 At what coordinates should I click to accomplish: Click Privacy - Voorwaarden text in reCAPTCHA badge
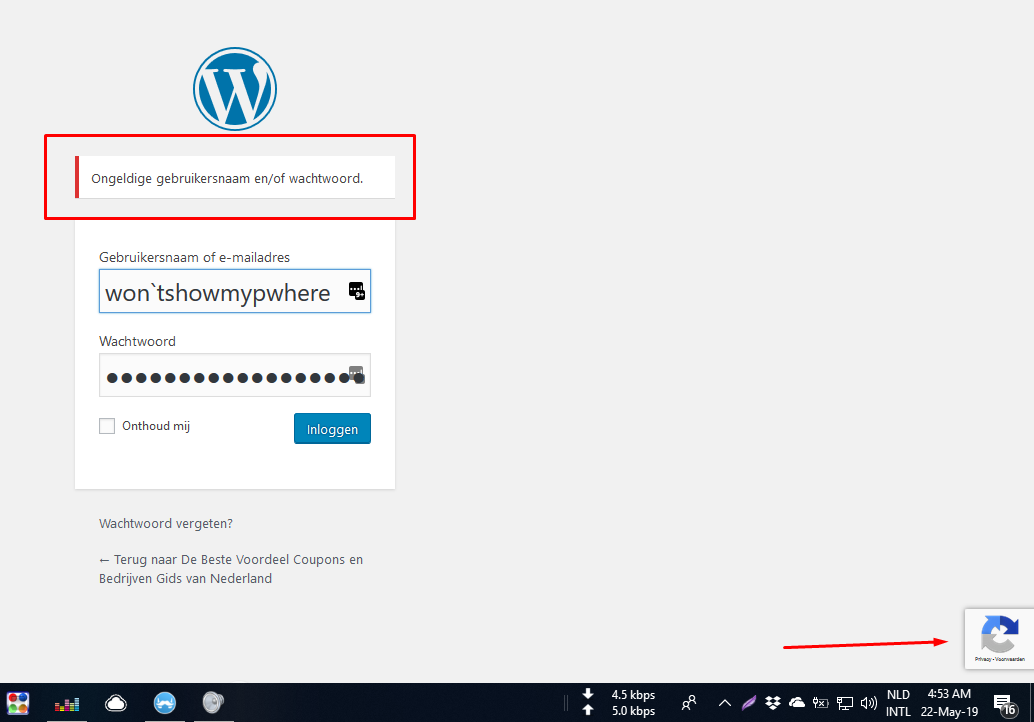(x=1000, y=659)
